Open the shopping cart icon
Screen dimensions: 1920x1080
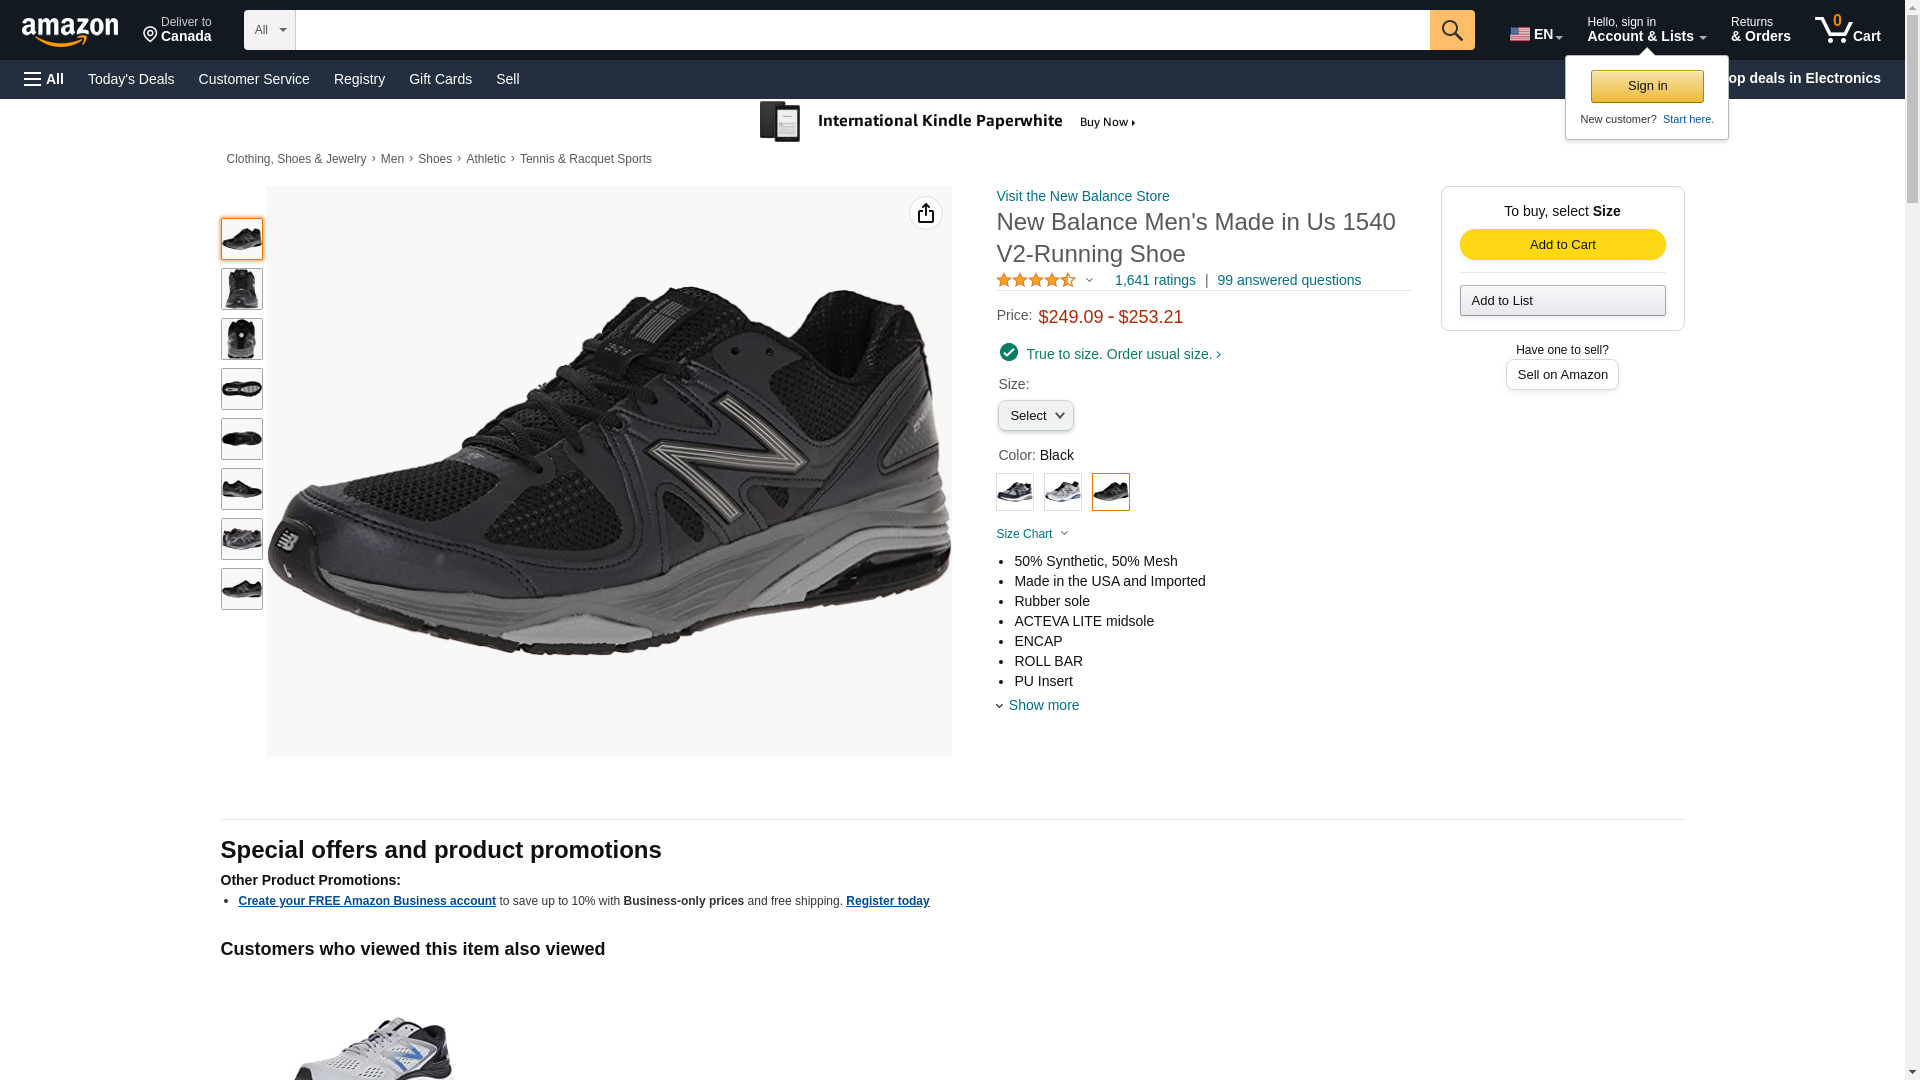pos(1846,30)
